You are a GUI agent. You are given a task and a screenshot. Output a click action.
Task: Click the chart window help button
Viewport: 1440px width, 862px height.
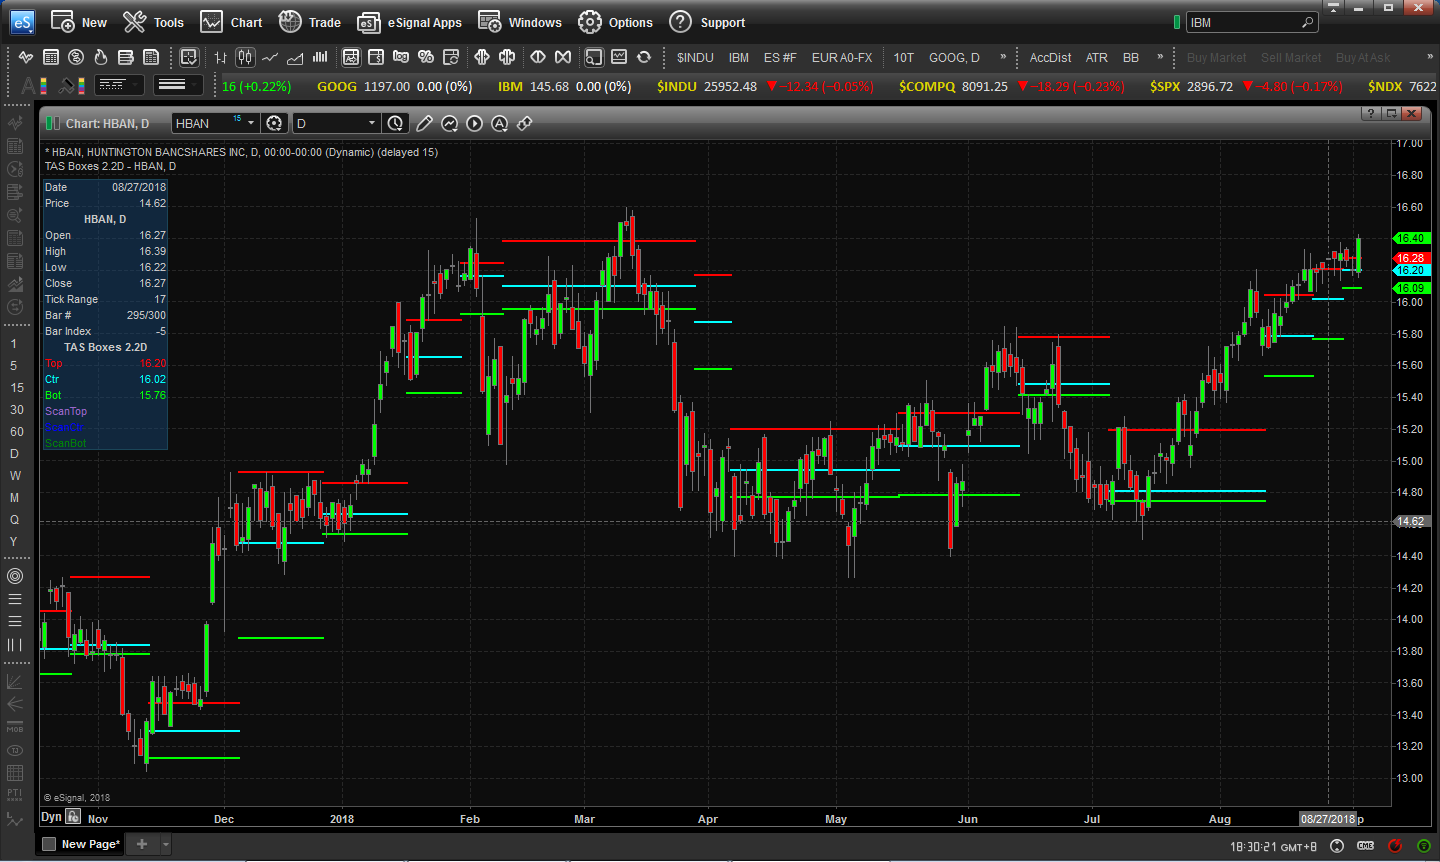[x=1371, y=113]
